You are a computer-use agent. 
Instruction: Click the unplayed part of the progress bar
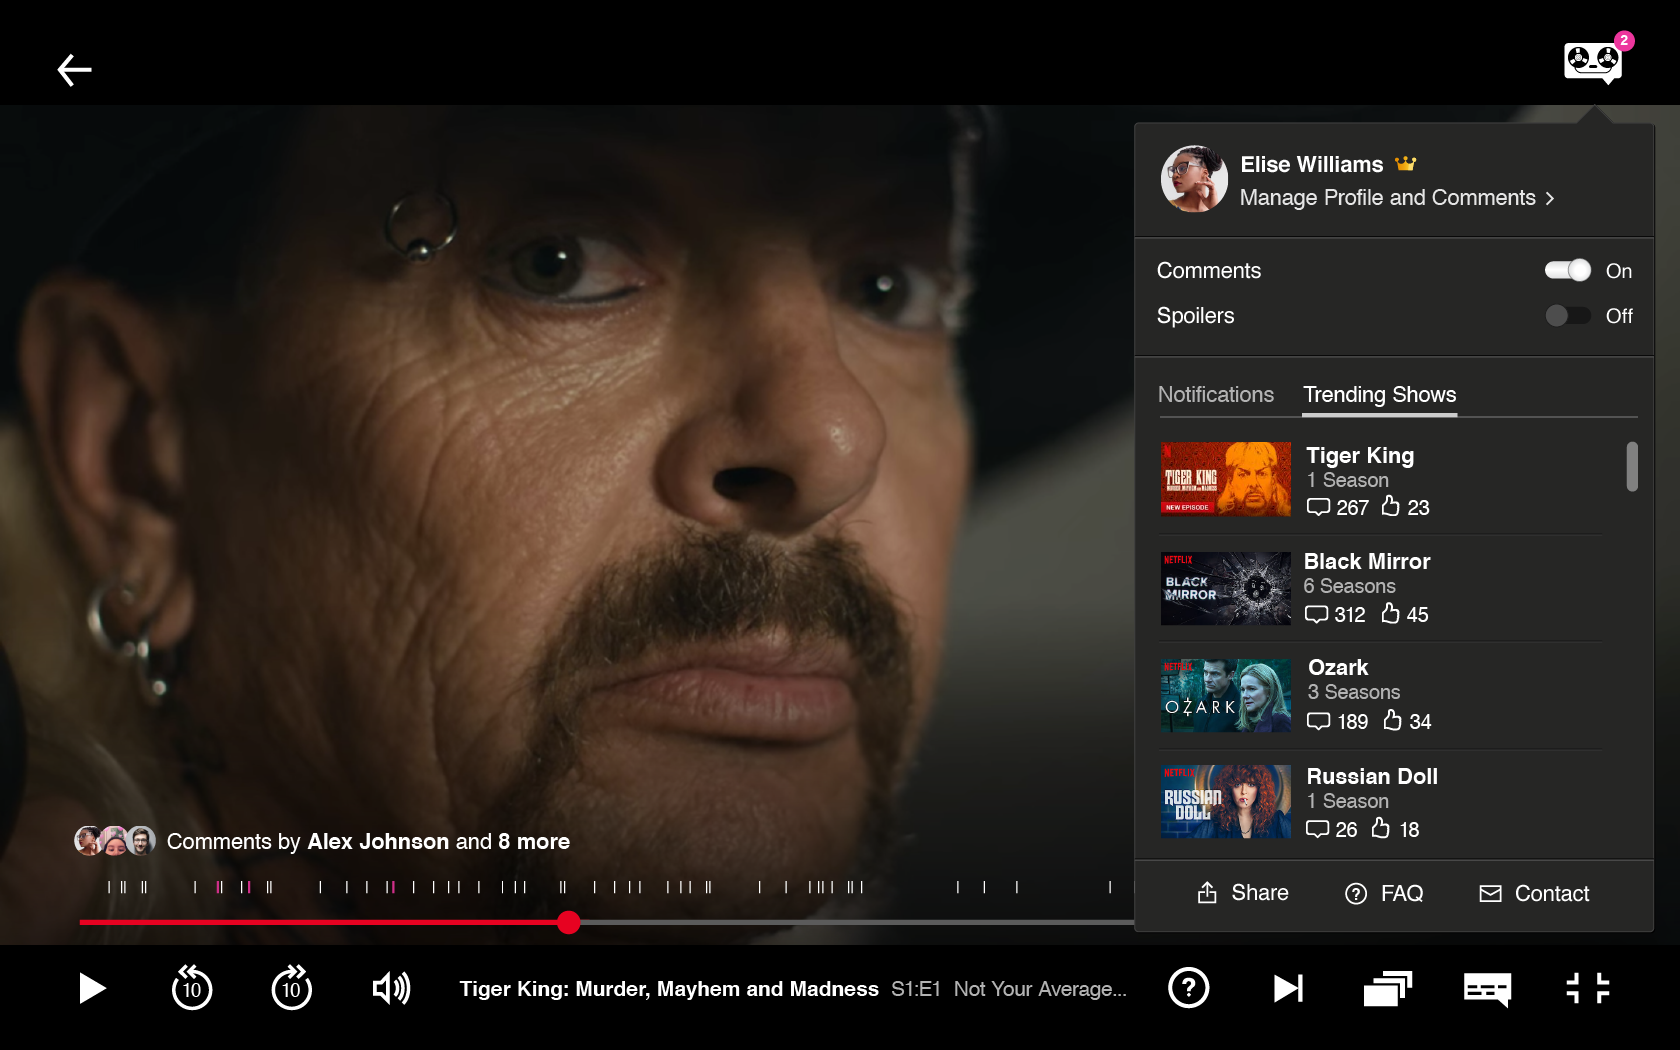[857, 922]
